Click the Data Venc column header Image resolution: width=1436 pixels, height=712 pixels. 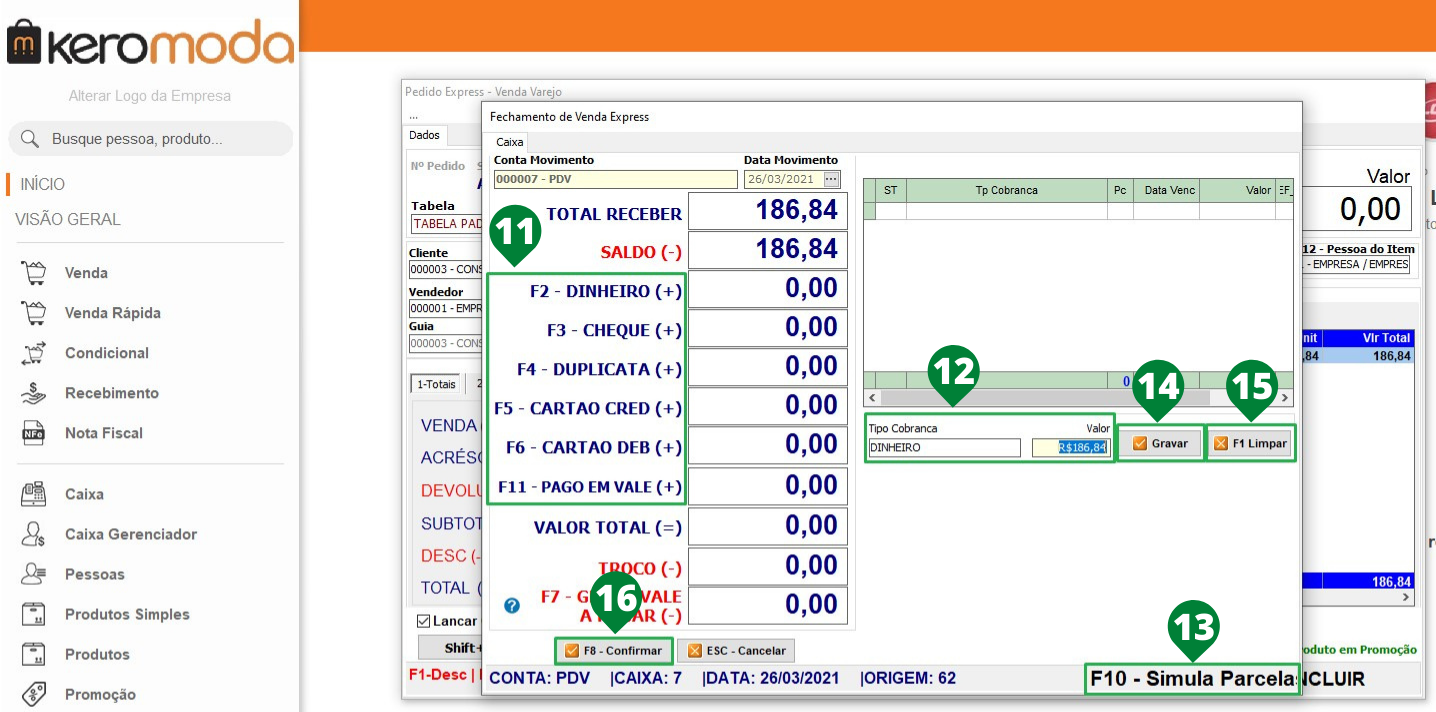pos(1167,190)
